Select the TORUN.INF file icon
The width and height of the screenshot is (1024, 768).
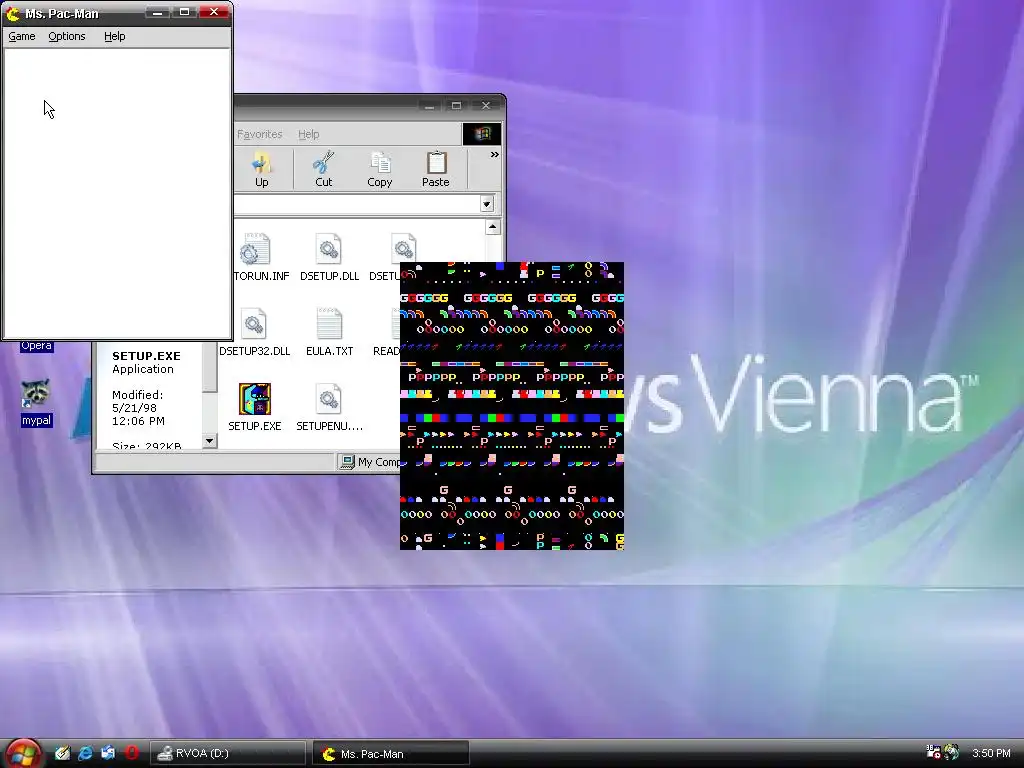pyautogui.click(x=255, y=249)
